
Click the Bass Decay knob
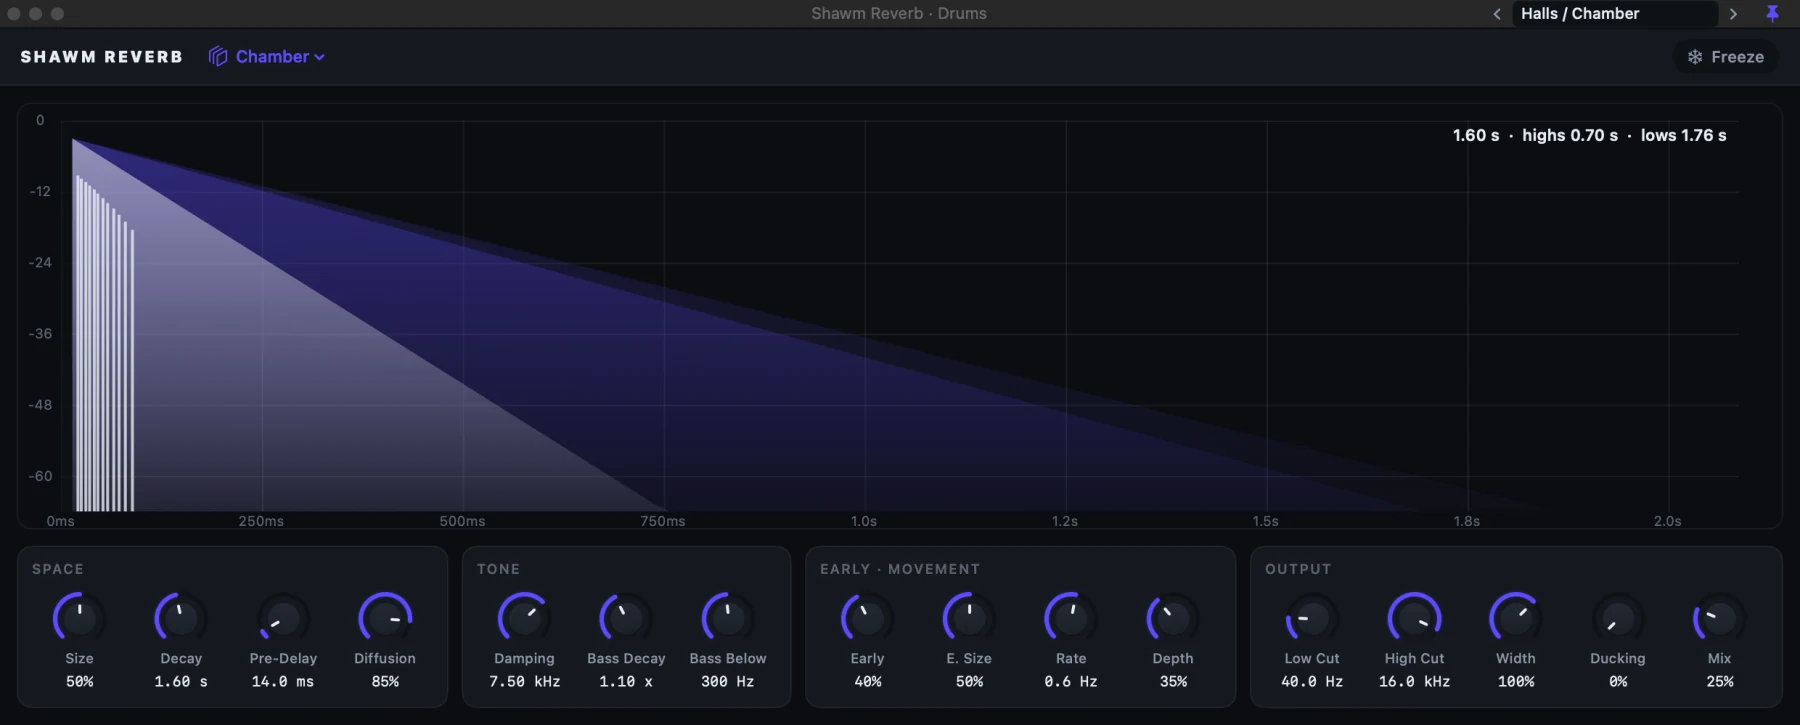626,618
